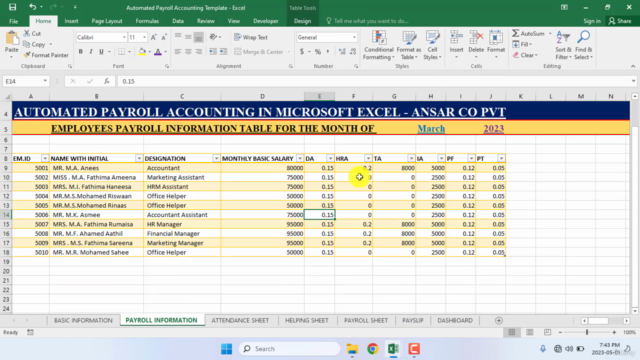Click the Save icon in title bar
640x360 pixels.
coord(12,7)
